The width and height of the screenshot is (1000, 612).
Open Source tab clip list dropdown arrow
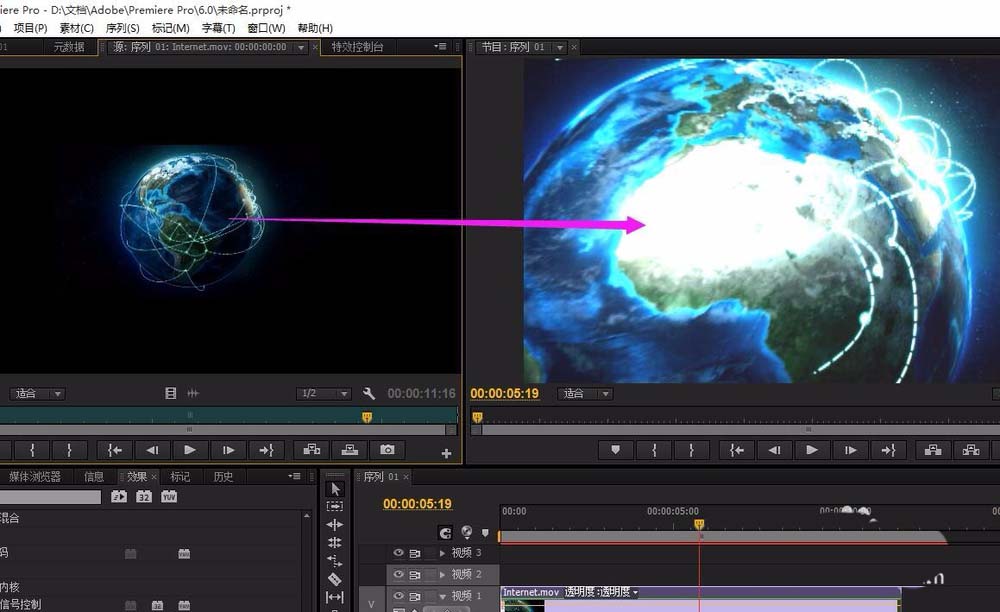tap(301, 48)
